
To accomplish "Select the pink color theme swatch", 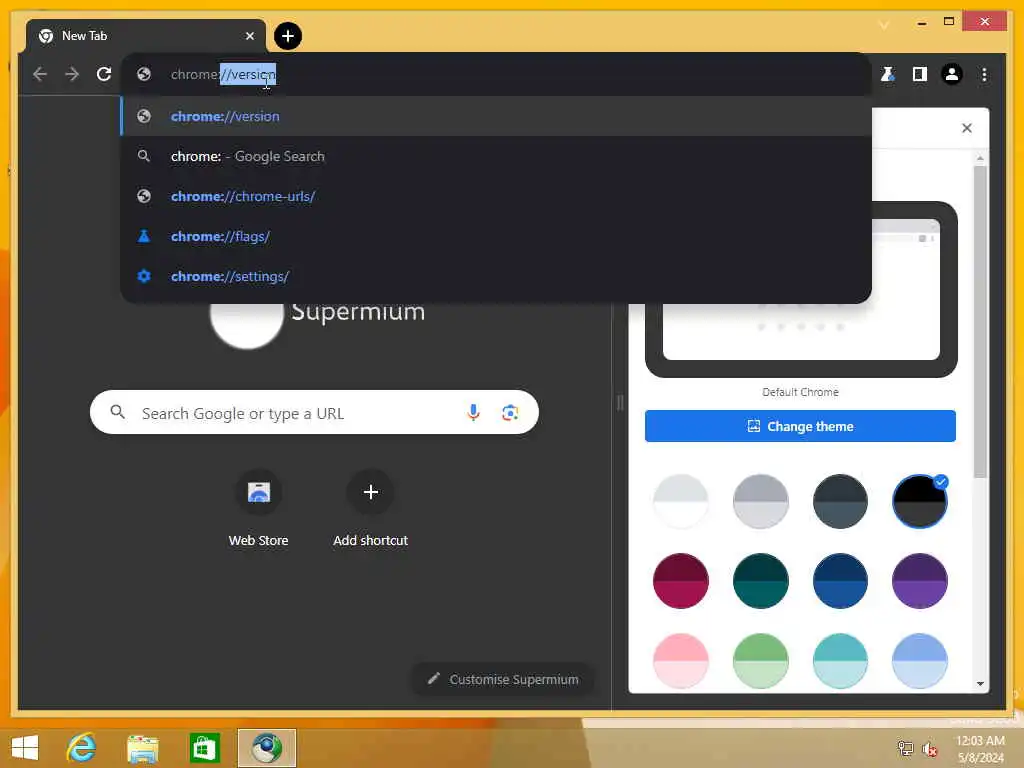I will (680, 660).
